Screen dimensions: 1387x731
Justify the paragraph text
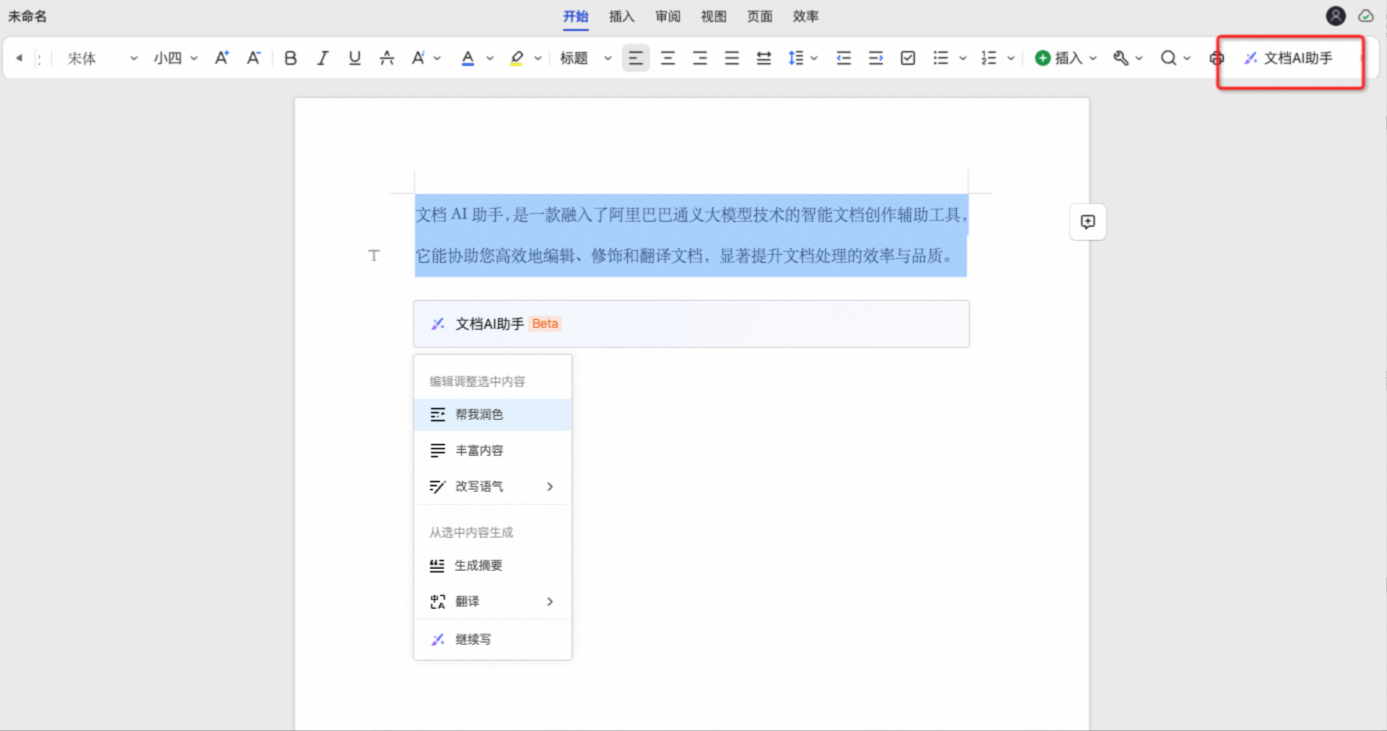click(x=732, y=58)
